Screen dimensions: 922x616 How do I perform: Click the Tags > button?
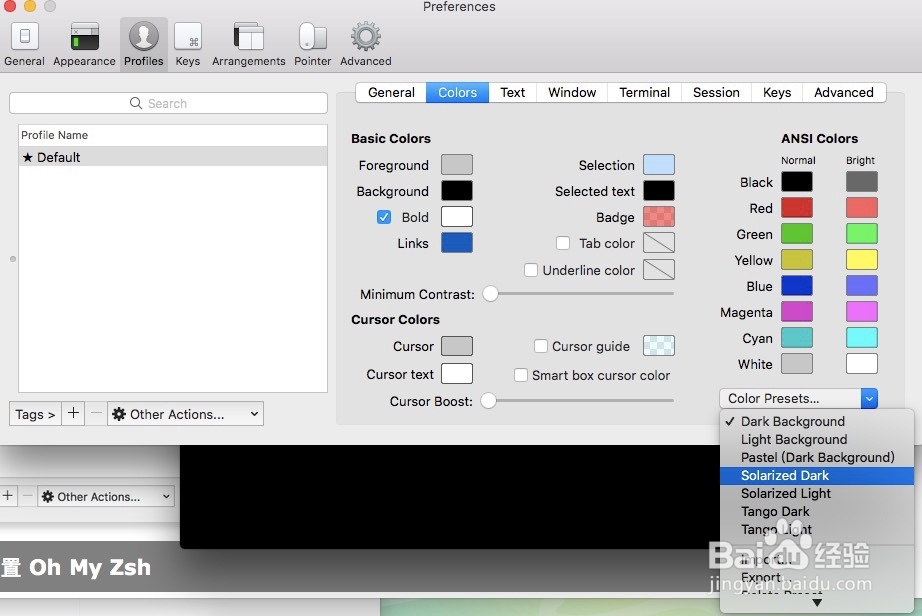pos(35,414)
